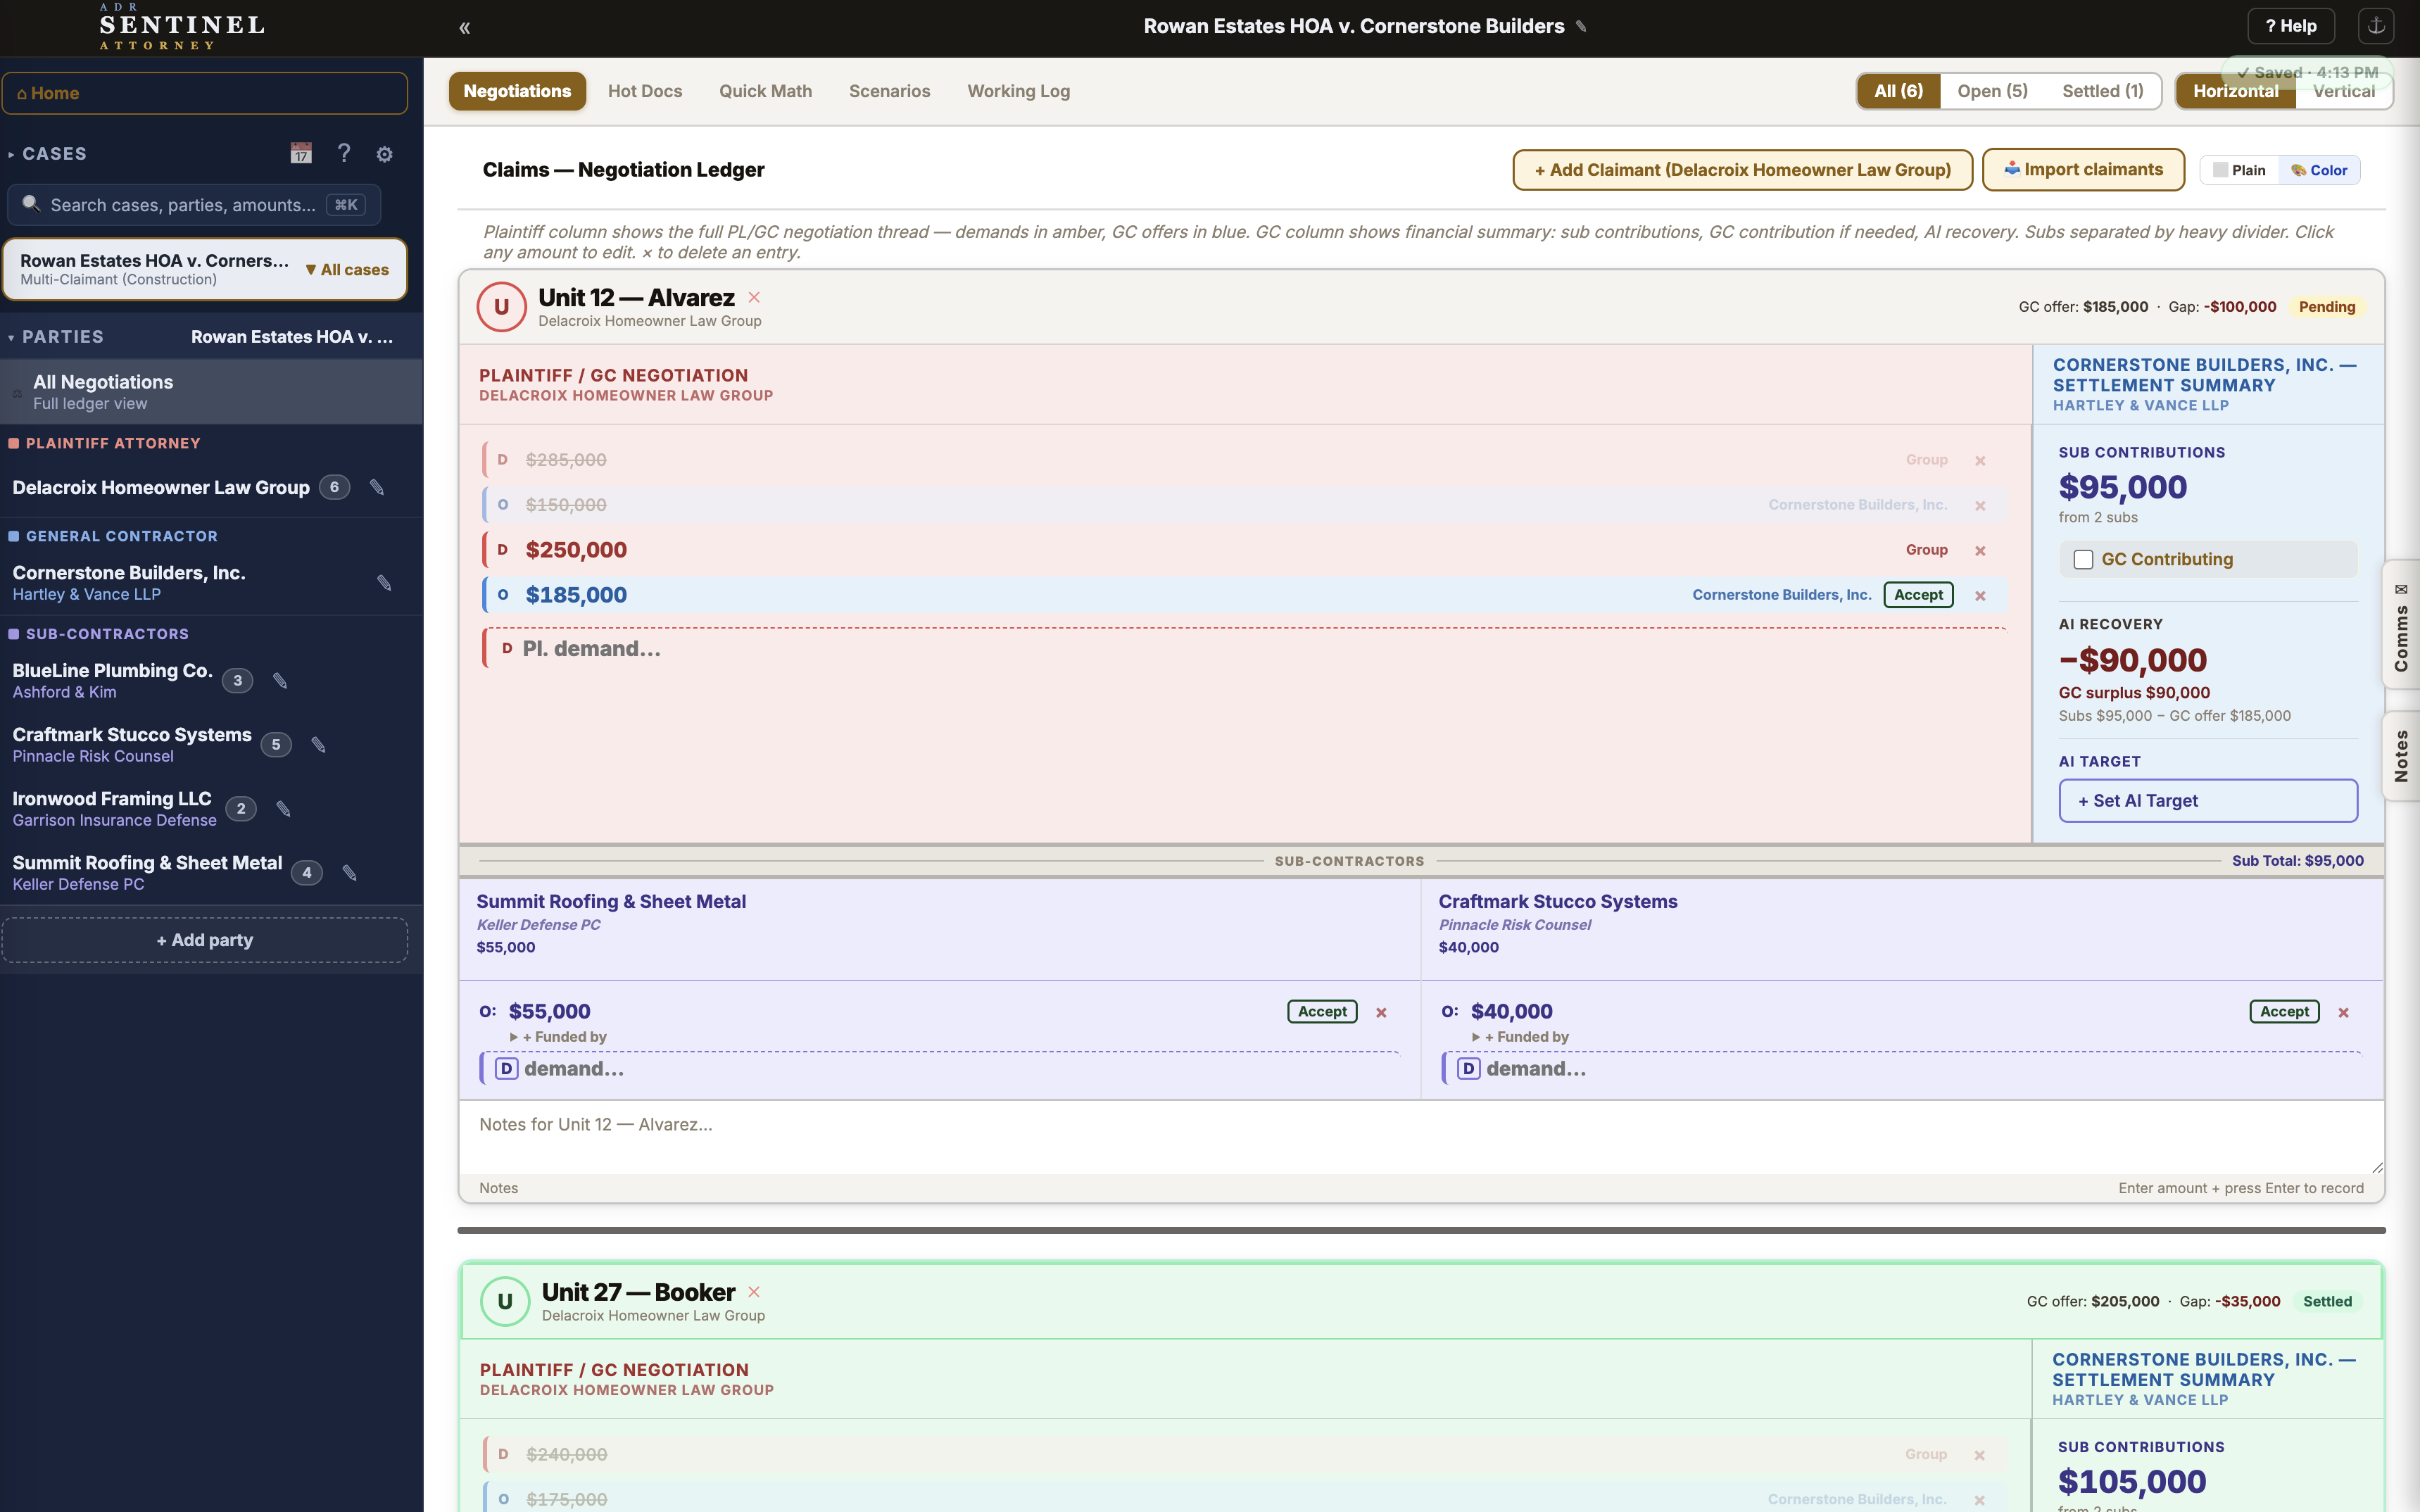Click the Help button
Viewport: 2420px width, 1512px height.
(x=2290, y=26)
